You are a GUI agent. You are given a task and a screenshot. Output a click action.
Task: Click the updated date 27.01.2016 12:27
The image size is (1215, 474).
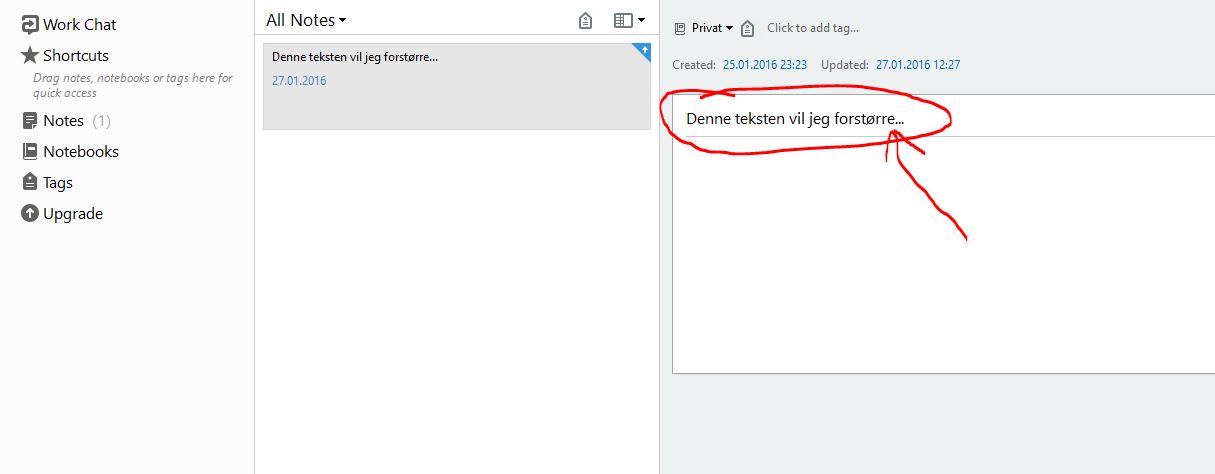point(918,65)
